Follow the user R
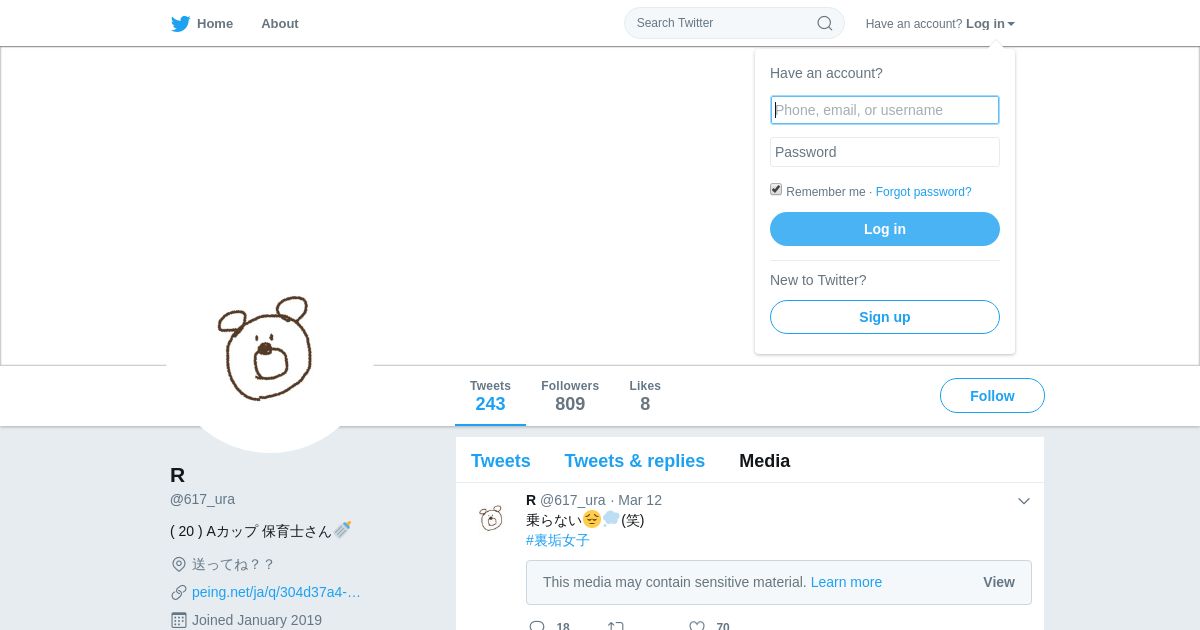1200x630 pixels. click(992, 396)
